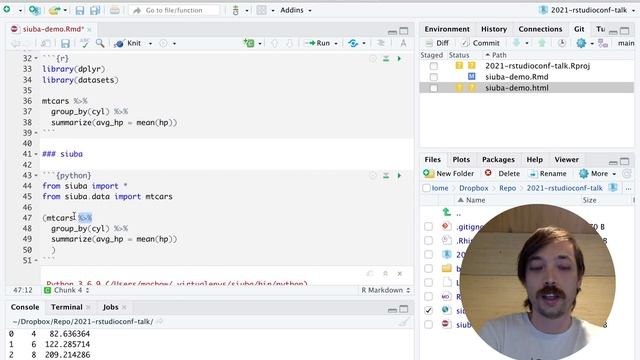
Task: Open the Addins dropdown
Action: [296, 10]
